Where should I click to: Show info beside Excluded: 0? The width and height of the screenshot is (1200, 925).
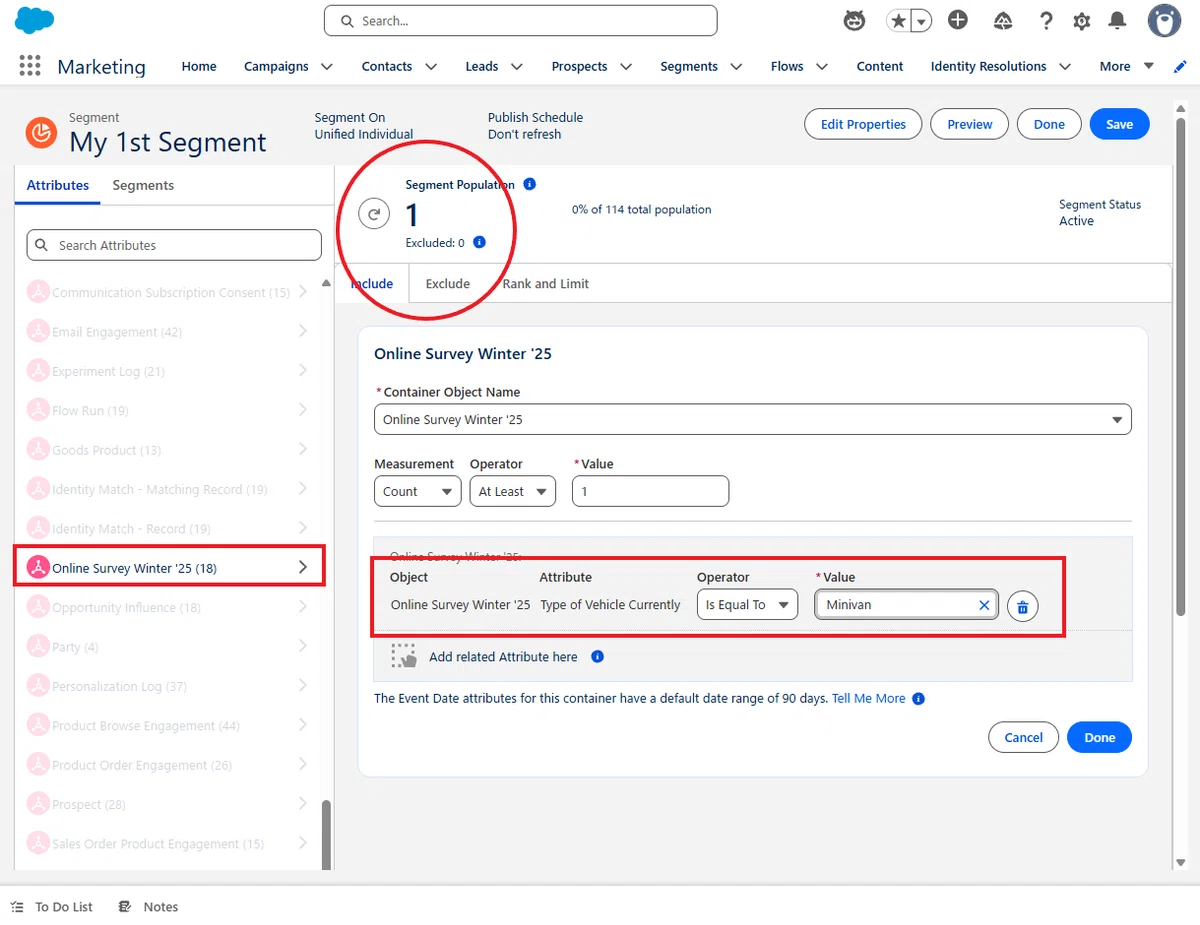[479, 242]
